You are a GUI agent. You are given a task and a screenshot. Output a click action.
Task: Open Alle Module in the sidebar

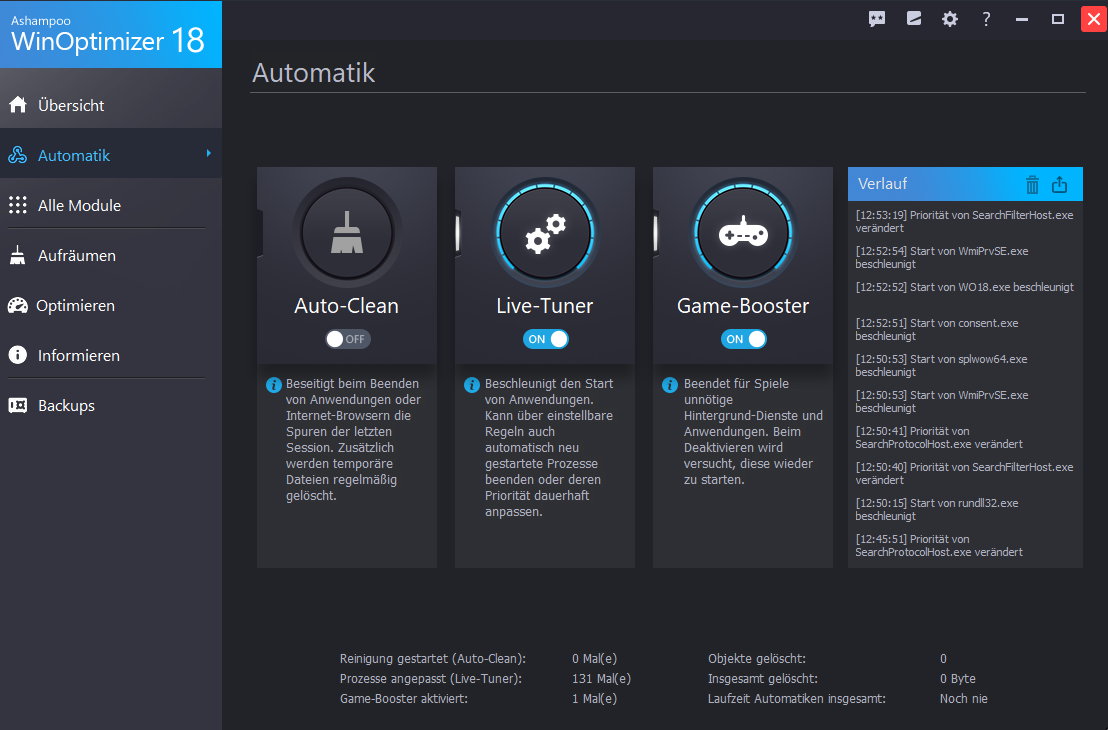click(x=79, y=205)
